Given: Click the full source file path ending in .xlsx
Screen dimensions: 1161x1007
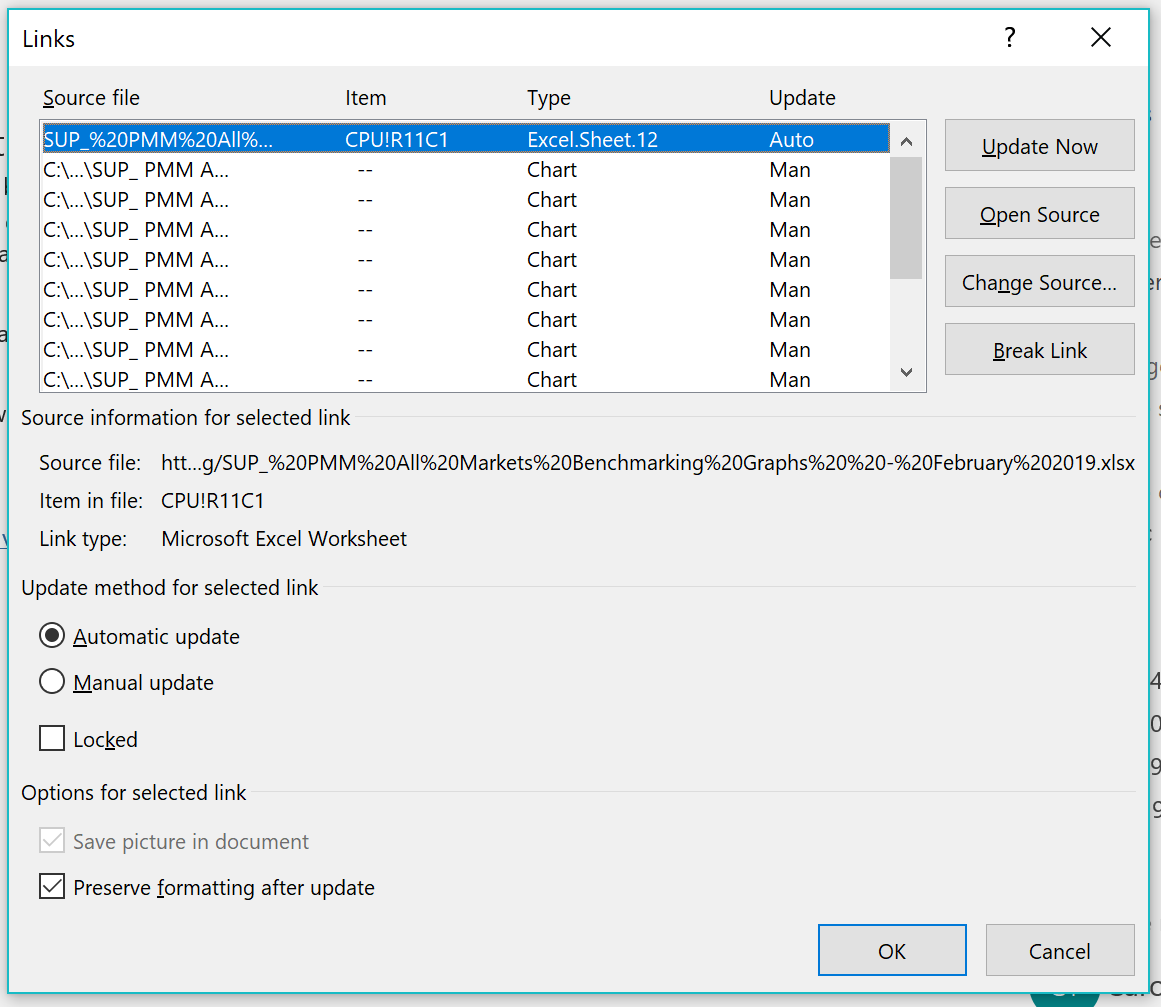Looking at the screenshot, I should 648,463.
